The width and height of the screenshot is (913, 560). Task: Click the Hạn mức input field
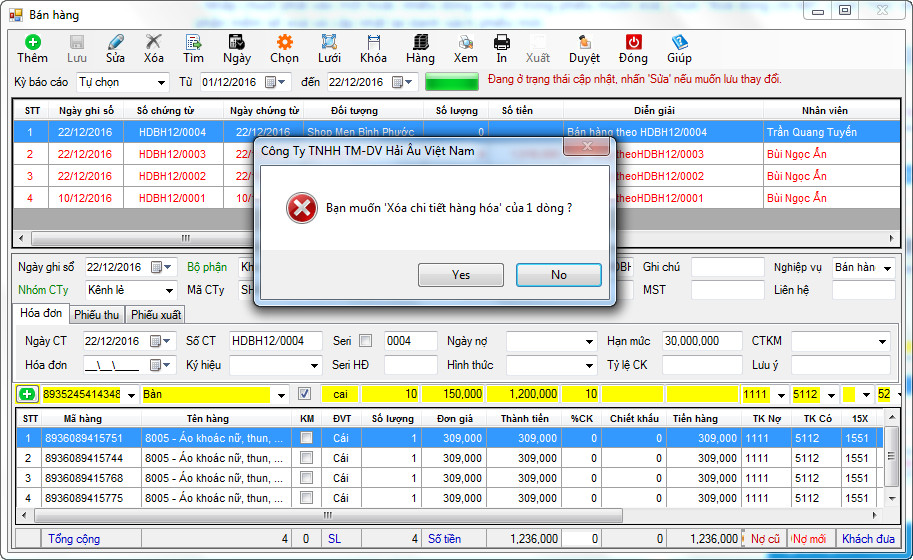[x=702, y=341]
